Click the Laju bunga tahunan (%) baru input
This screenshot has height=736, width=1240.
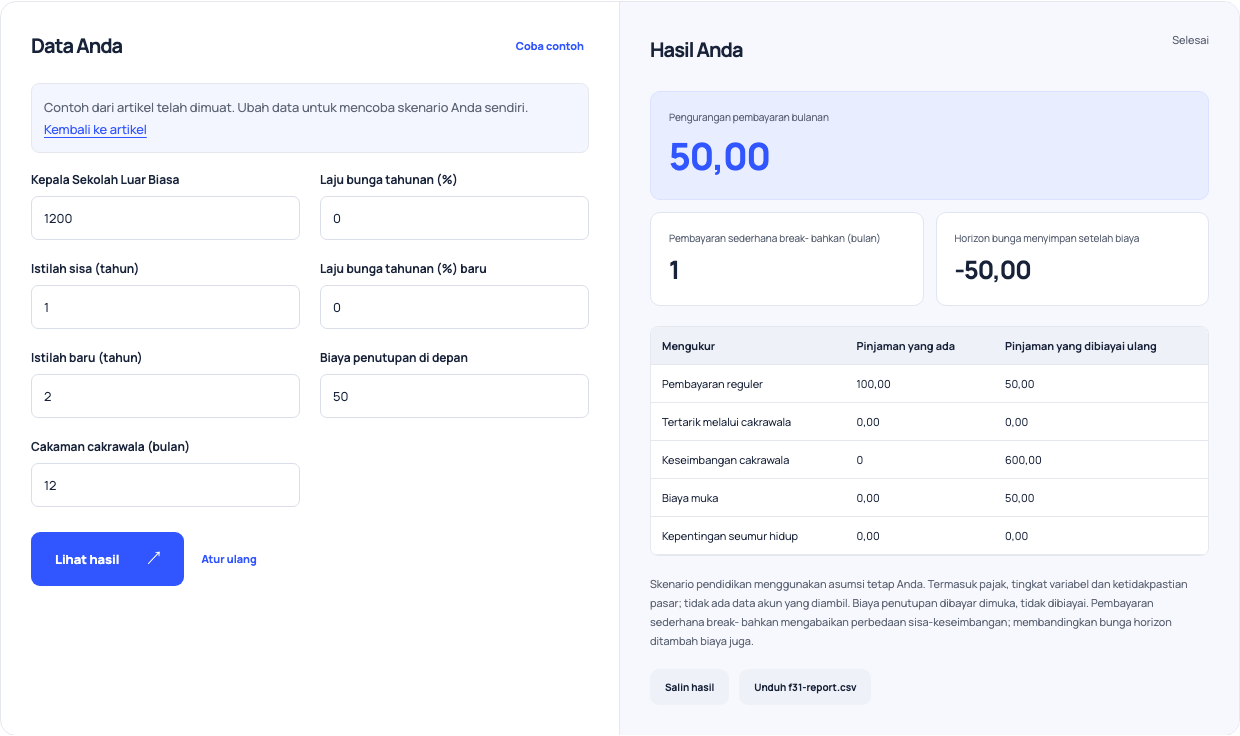[454, 307]
